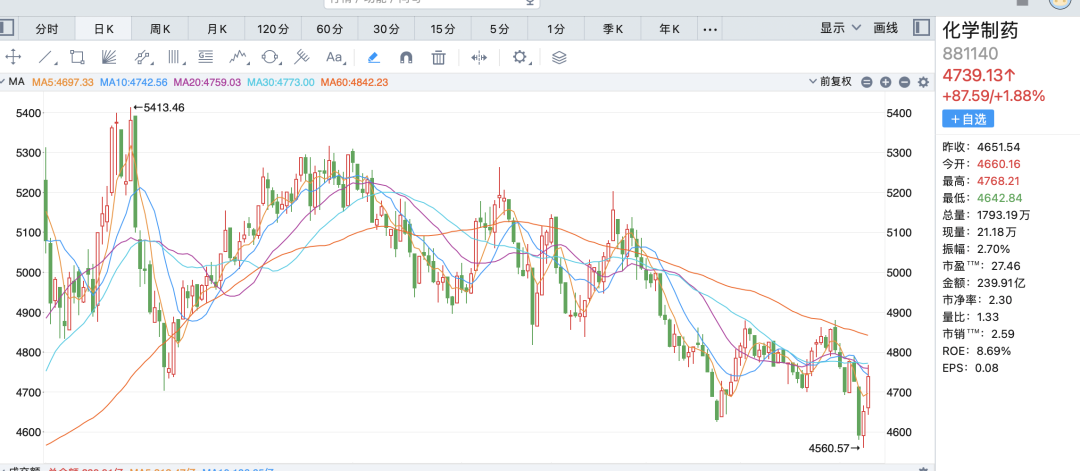Click the circled minus icon beside the gear
Viewport: 1080px width, 471px height.
click(904, 82)
